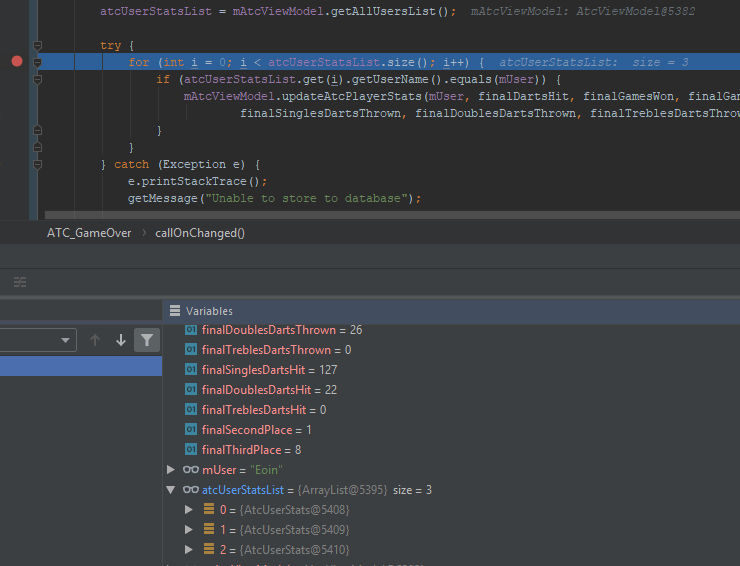Click list element icon for index 2
This screenshot has width=740, height=566.
[209, 549]
